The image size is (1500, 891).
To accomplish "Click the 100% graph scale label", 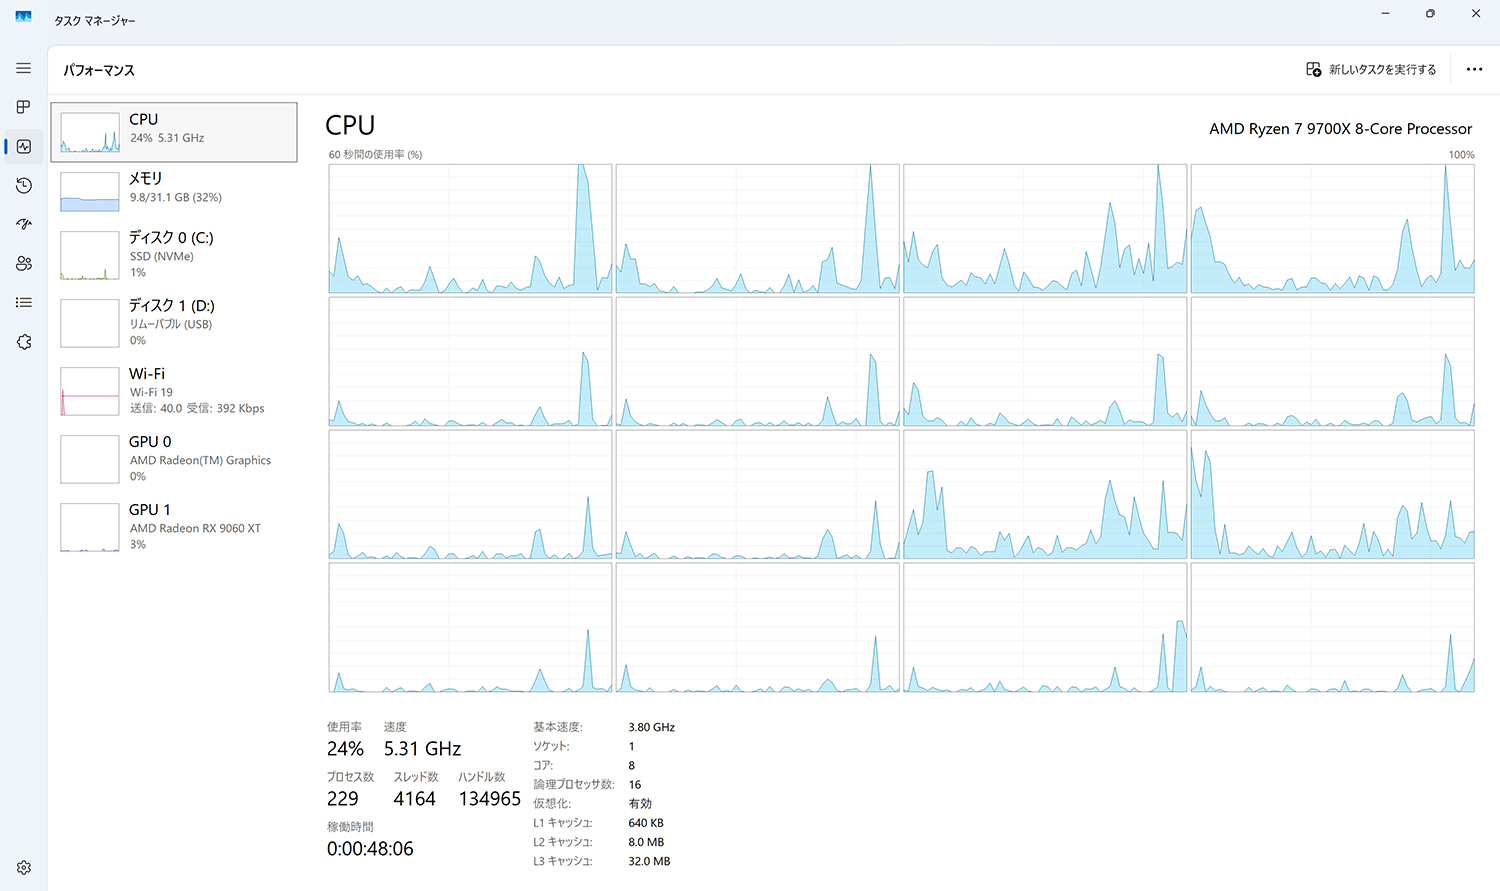I will (x=1461, y=155).
